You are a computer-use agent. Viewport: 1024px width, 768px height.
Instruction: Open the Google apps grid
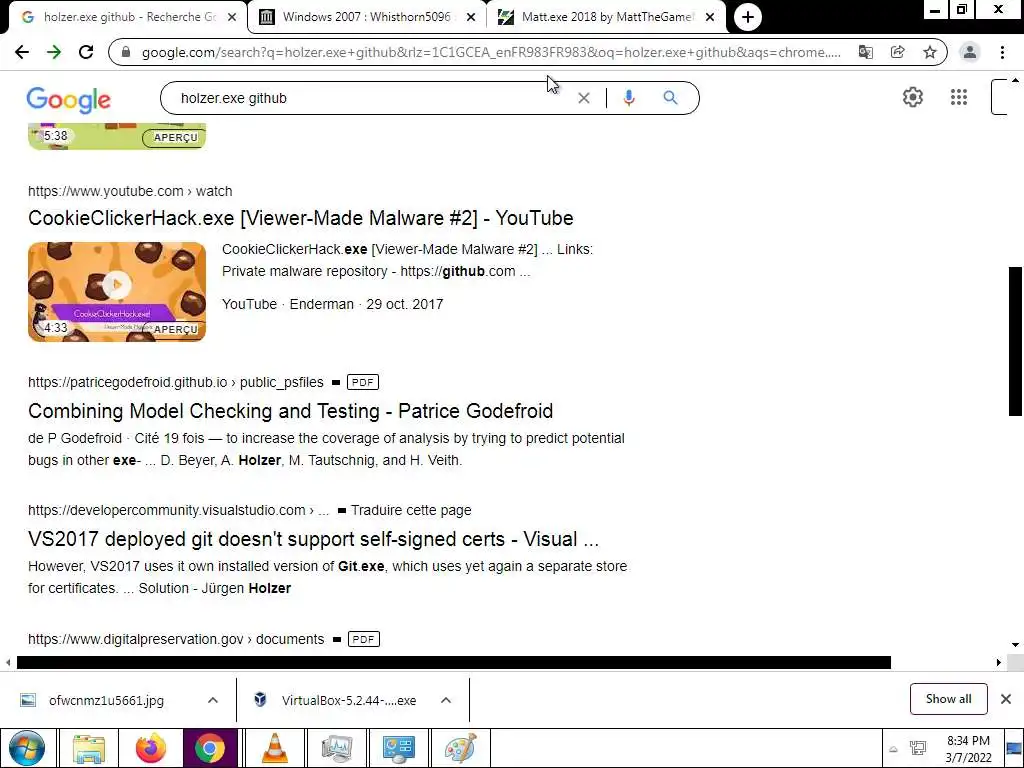click(959, 97)
